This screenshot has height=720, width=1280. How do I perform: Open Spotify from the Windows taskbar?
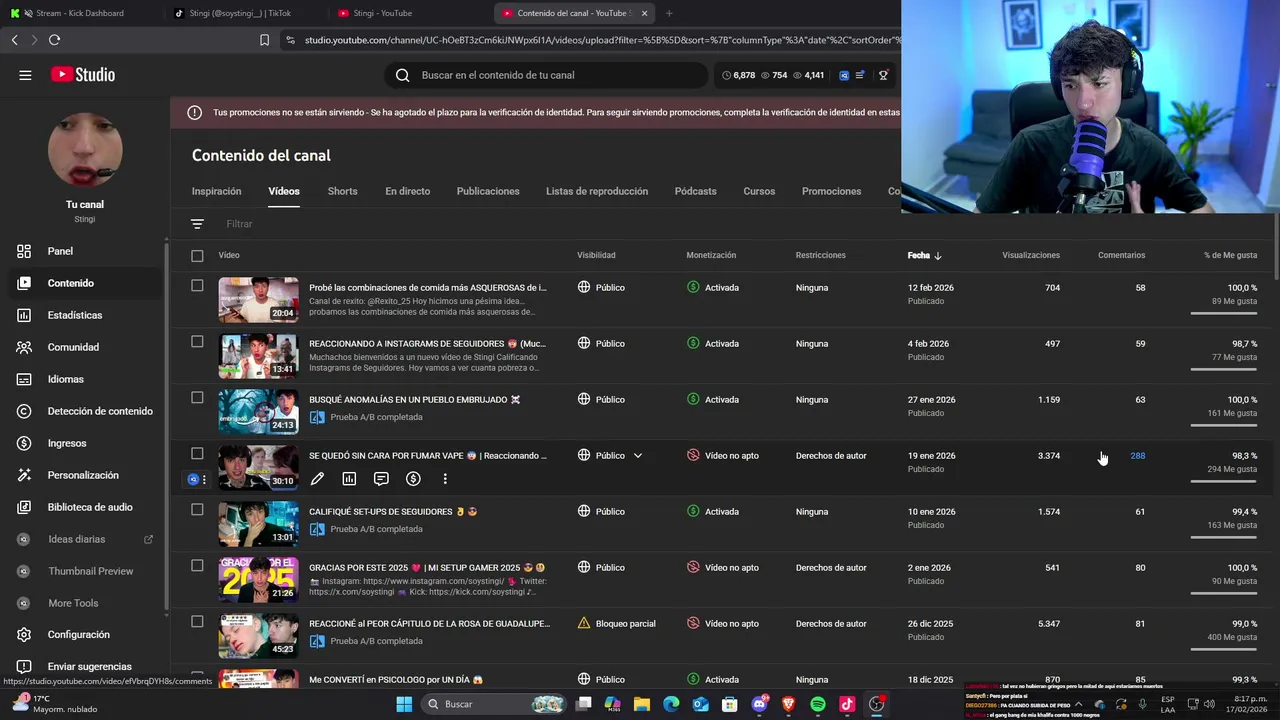click(x=818, y=704)
